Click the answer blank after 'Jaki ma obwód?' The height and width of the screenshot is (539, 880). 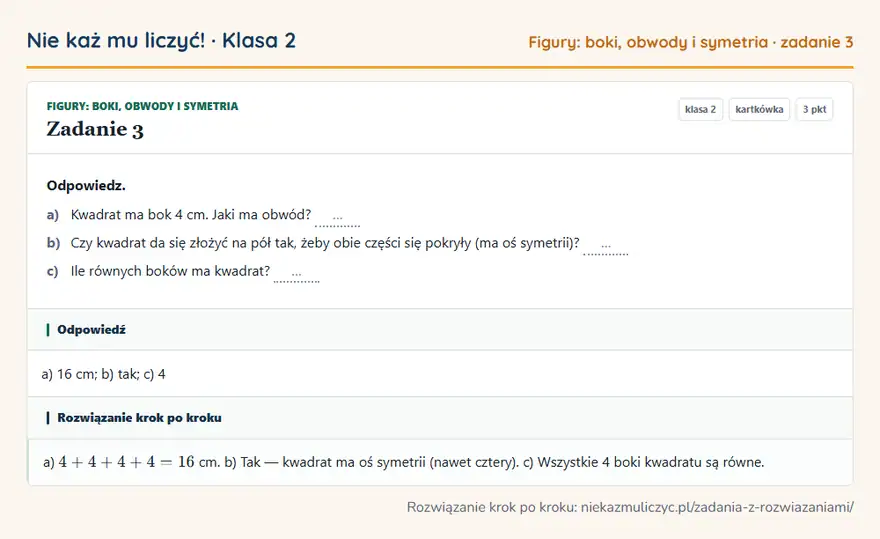pyautogui.click(x=337, y=218)
